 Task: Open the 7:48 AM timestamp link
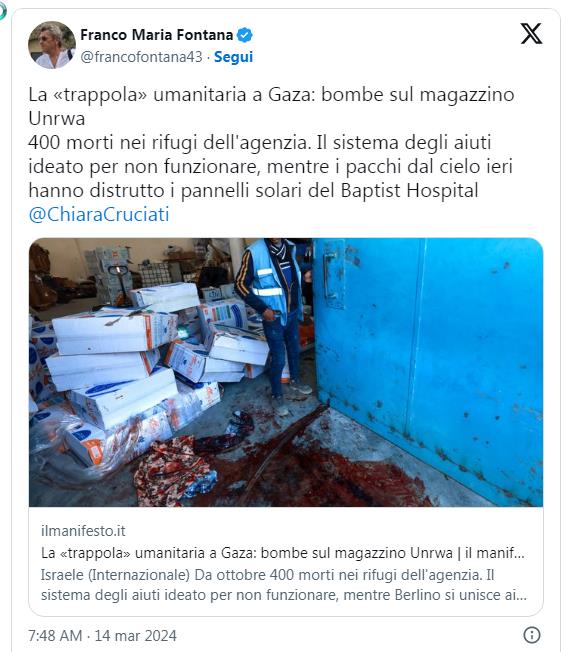click(55, 636)
